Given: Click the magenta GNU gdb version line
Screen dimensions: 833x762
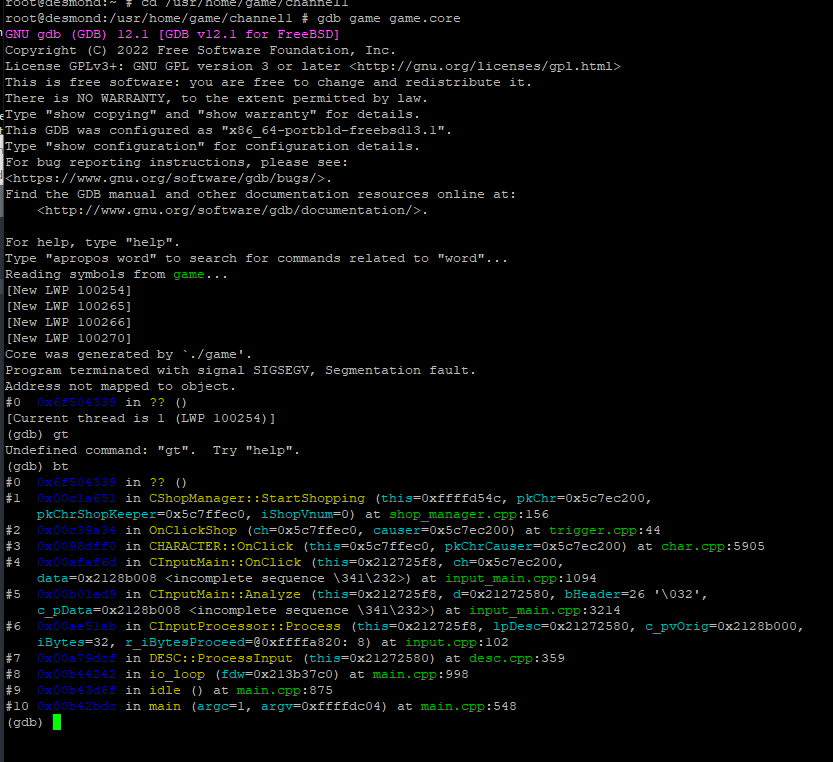Looking at the screenshot, I should [x=172, y=34].
